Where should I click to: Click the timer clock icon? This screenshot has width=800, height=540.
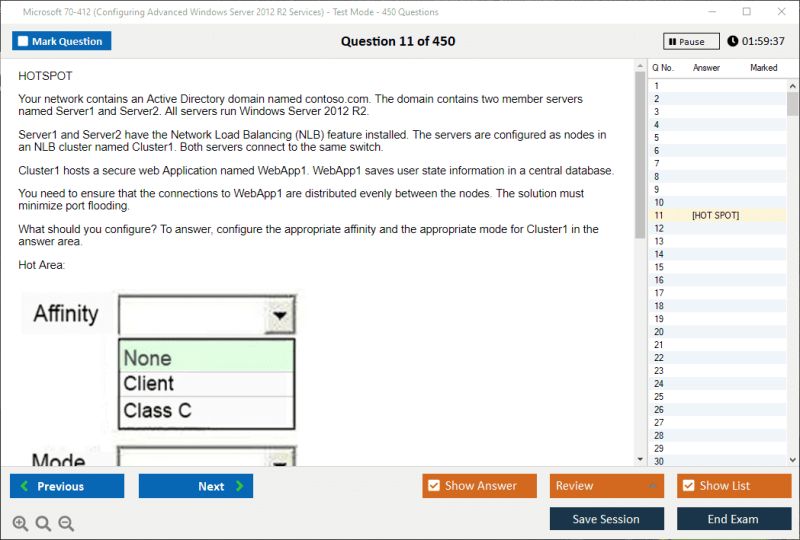click(733, 41)
